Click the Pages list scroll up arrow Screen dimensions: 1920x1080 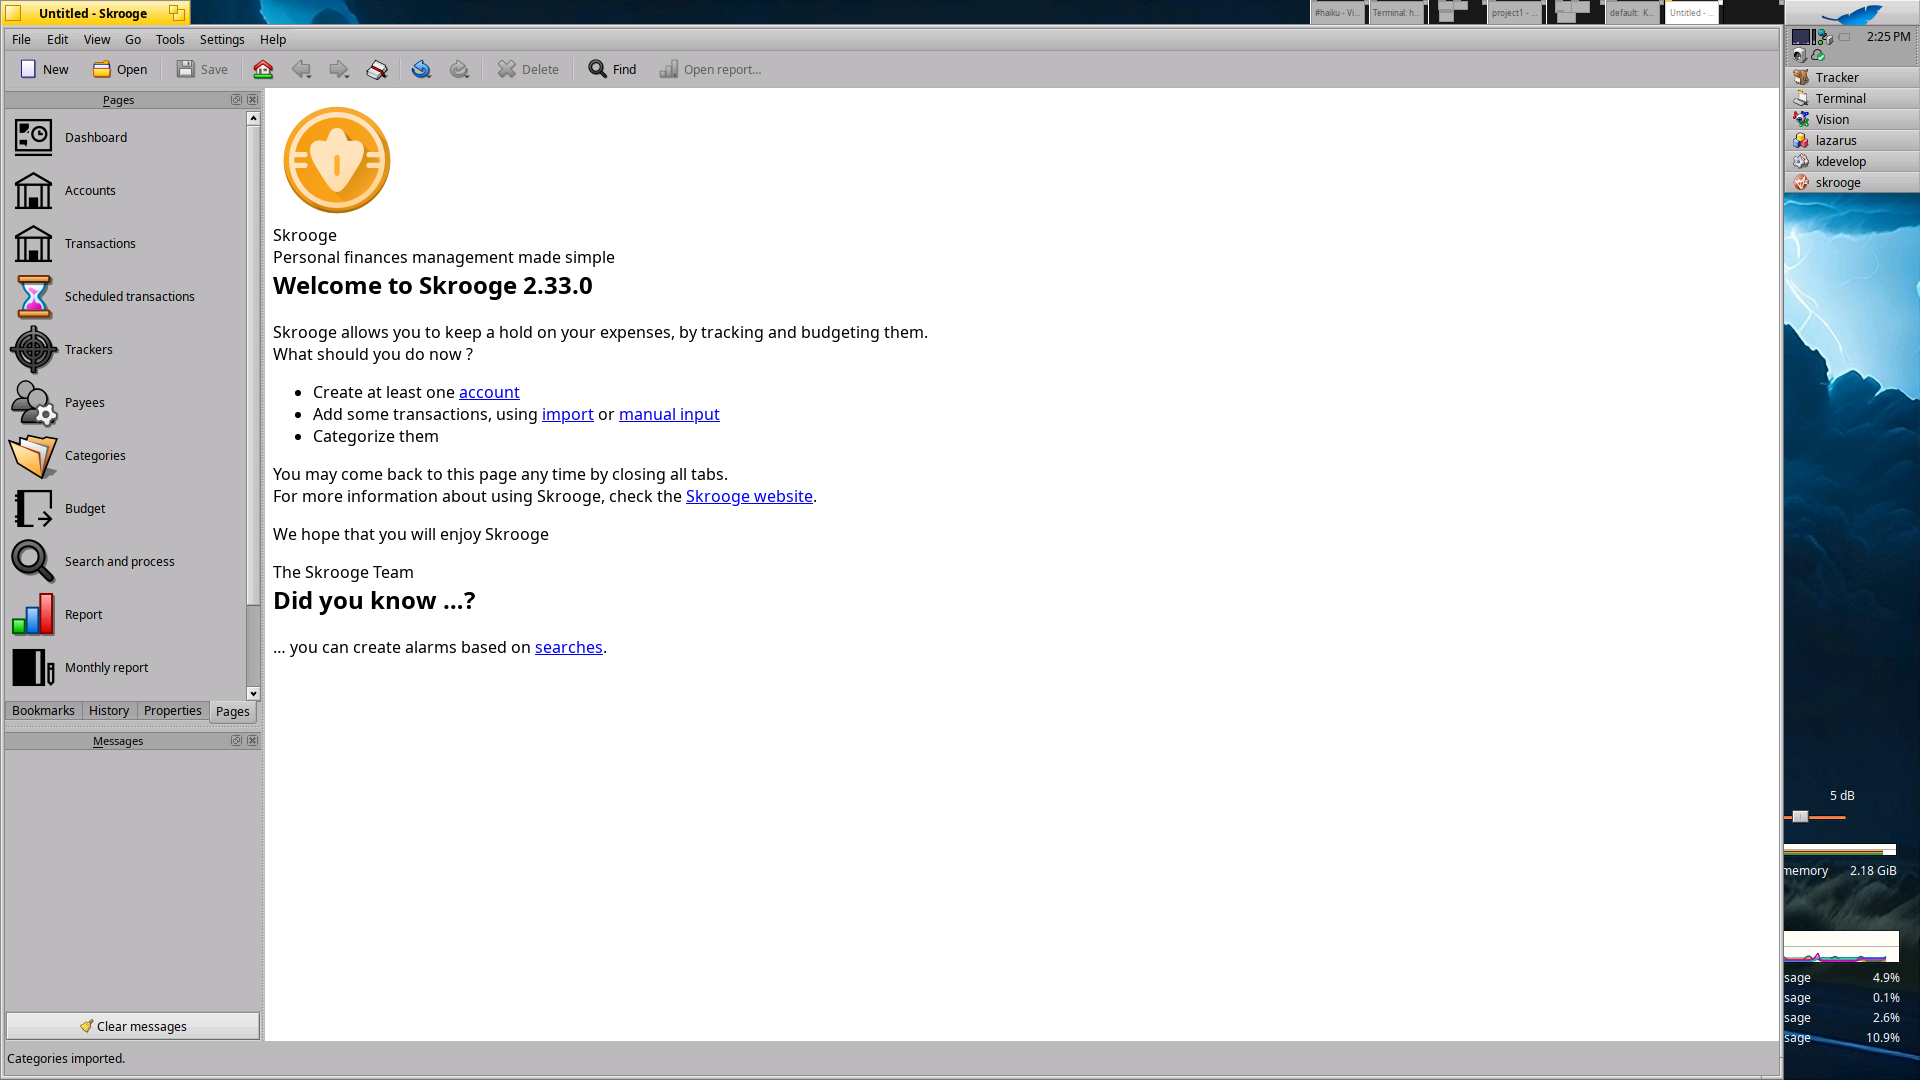[253, 118]
